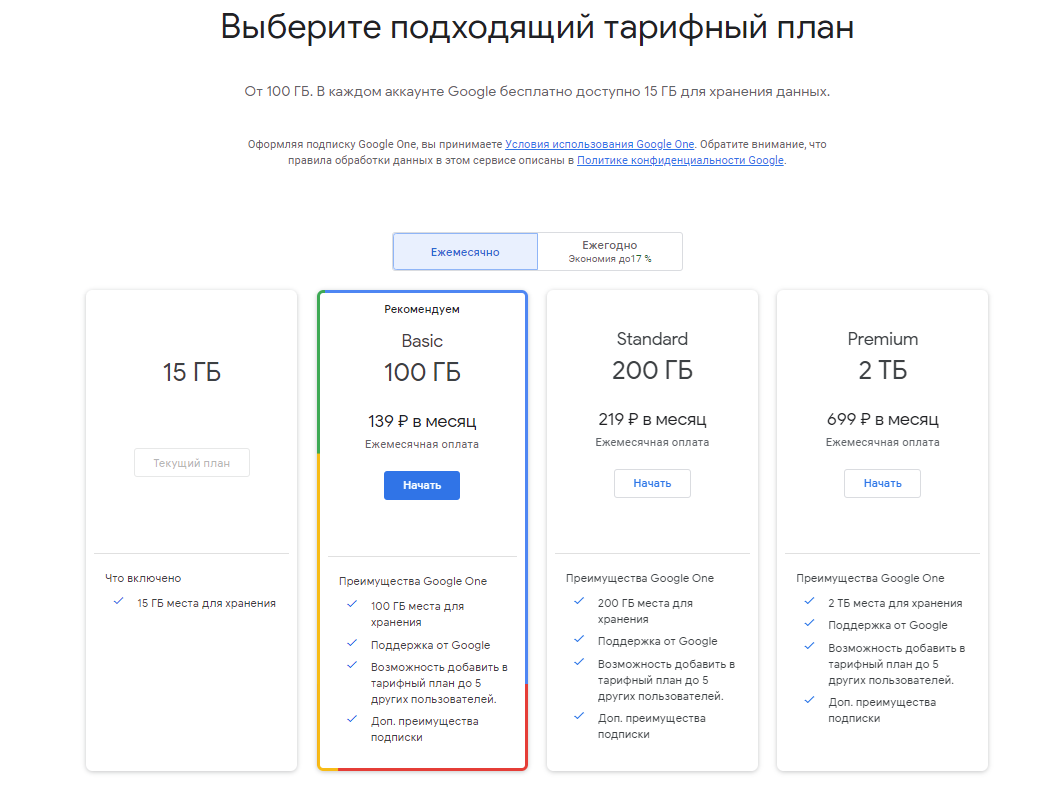Click checkmark beside Premium Поддержка от Google
This screenshot has height=800, width=1058.
[x=809, y=623]
